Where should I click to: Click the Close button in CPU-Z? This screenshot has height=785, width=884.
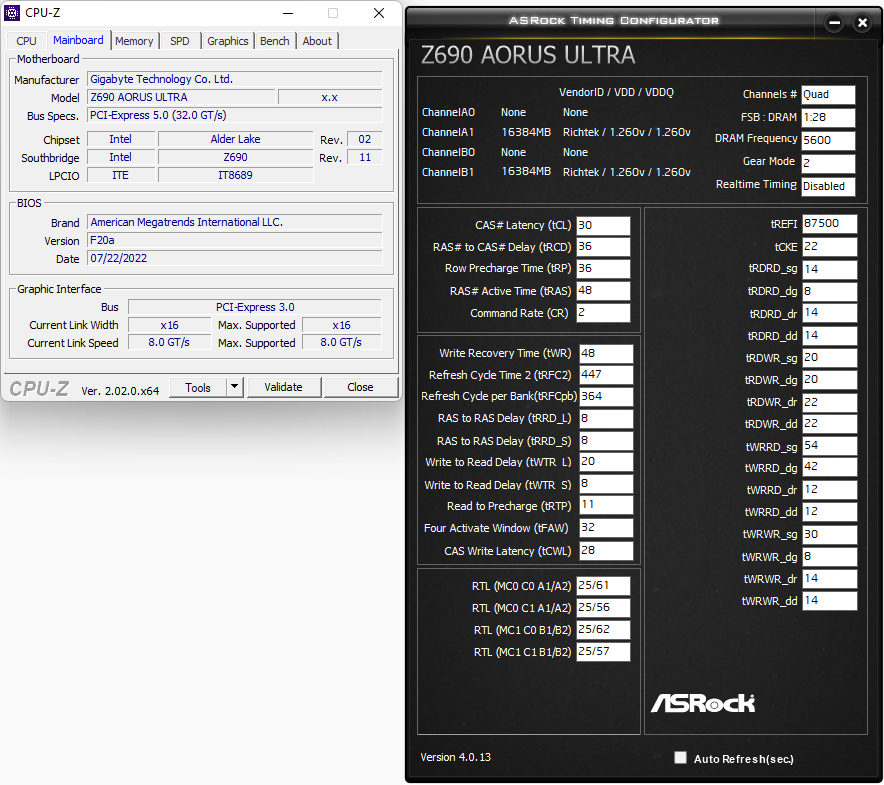[x=360, y=387]
